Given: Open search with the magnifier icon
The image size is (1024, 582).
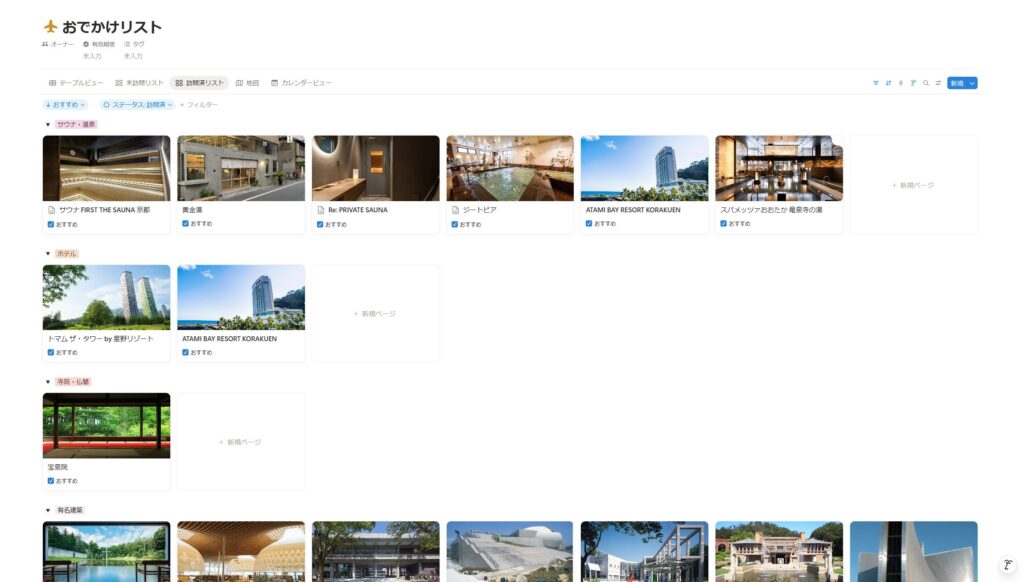Looking at the screenshot, I should [926, 83].
